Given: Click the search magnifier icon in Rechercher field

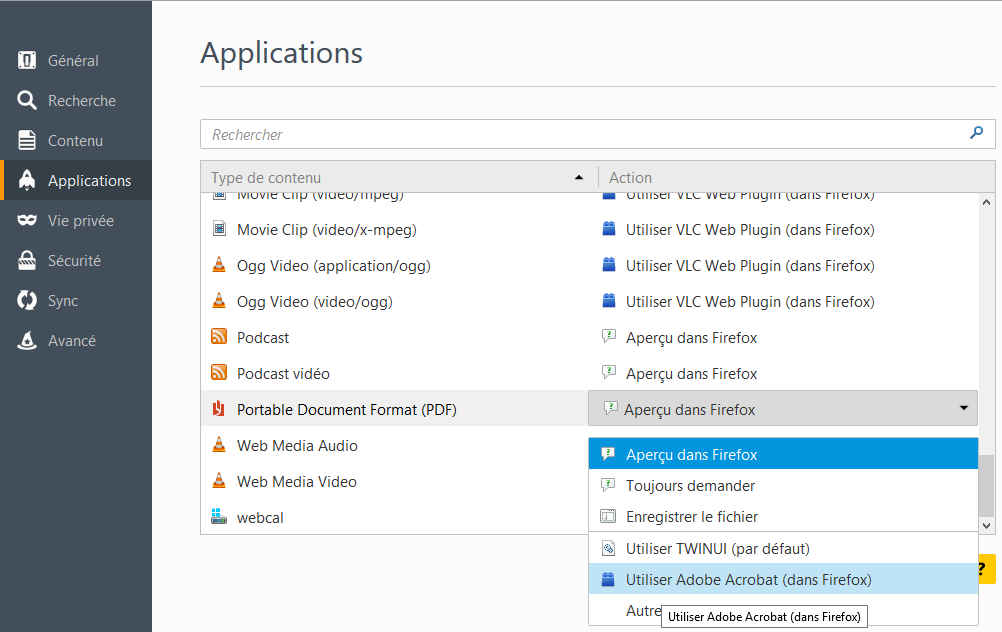Looking at the screenshot, I should click(977, 133).
